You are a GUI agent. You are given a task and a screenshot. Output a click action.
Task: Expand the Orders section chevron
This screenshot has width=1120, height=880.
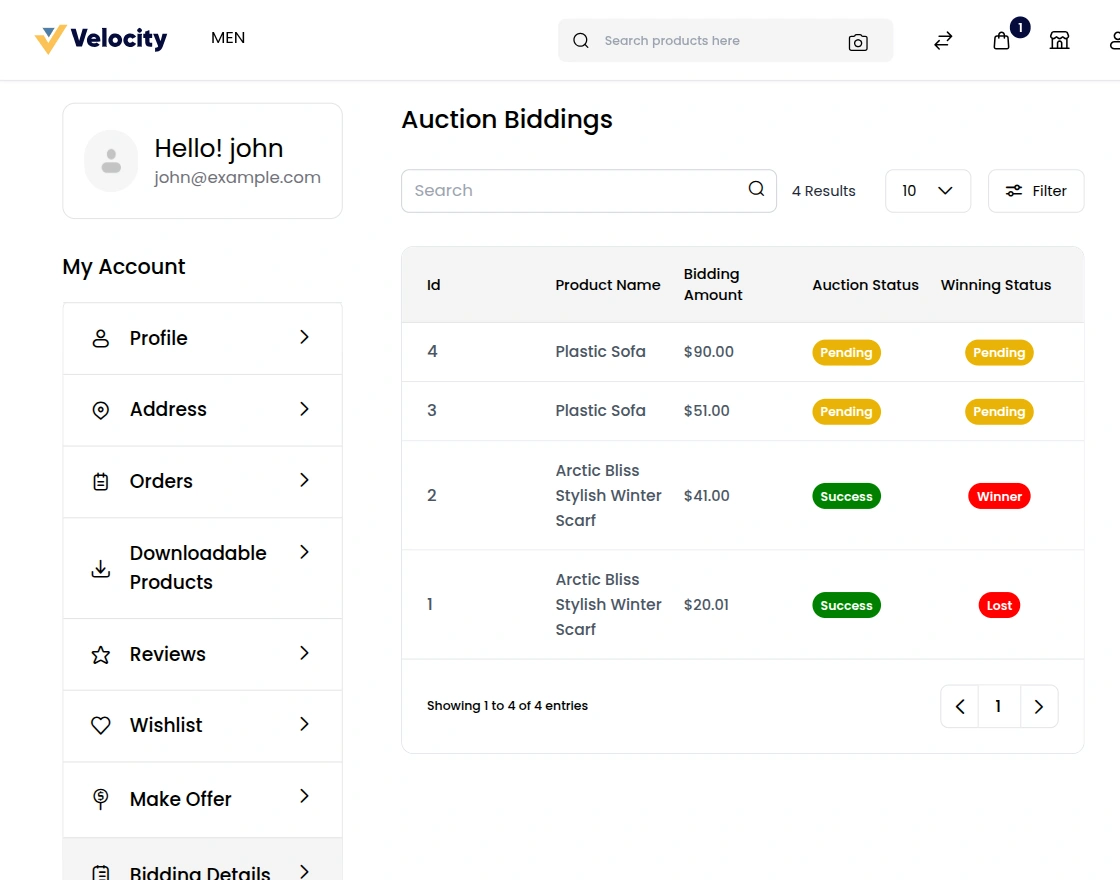[x=303, y=481]
